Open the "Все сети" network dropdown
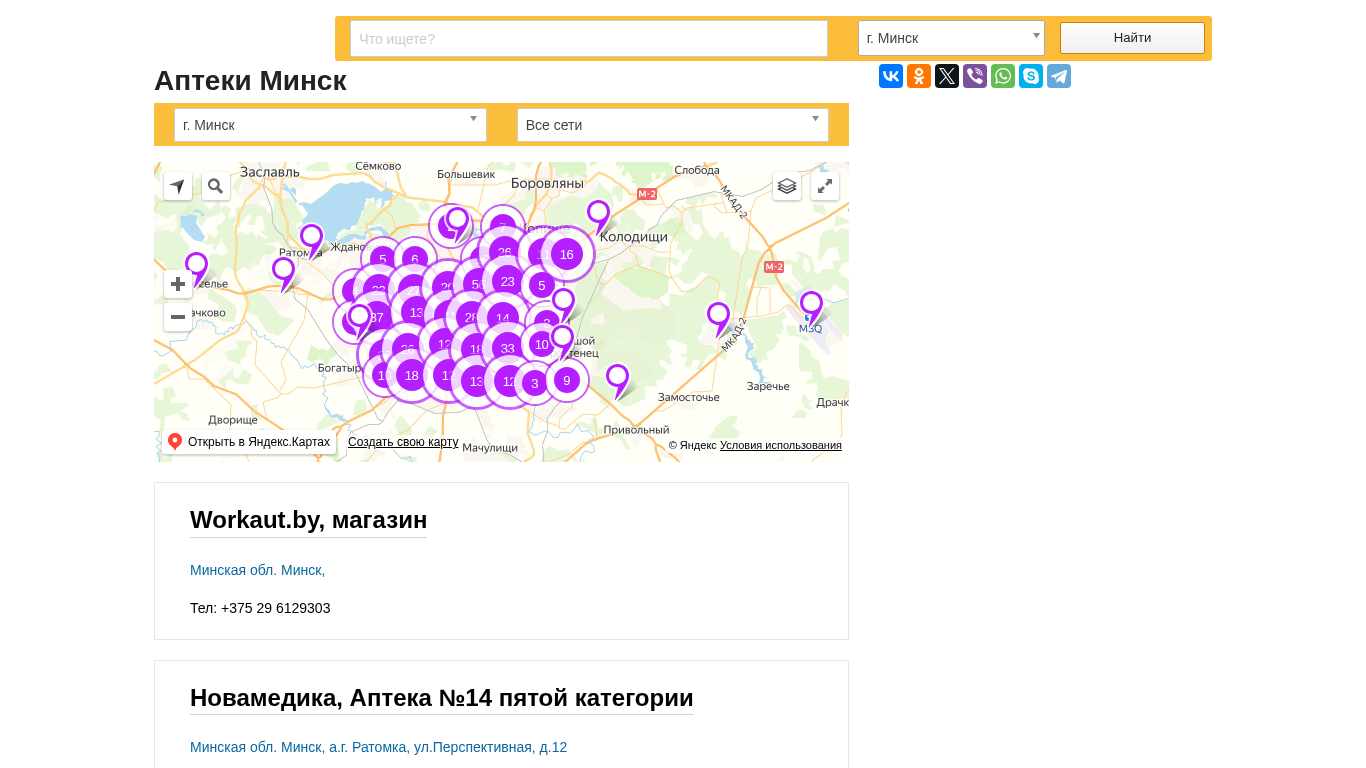 point(672,125)
